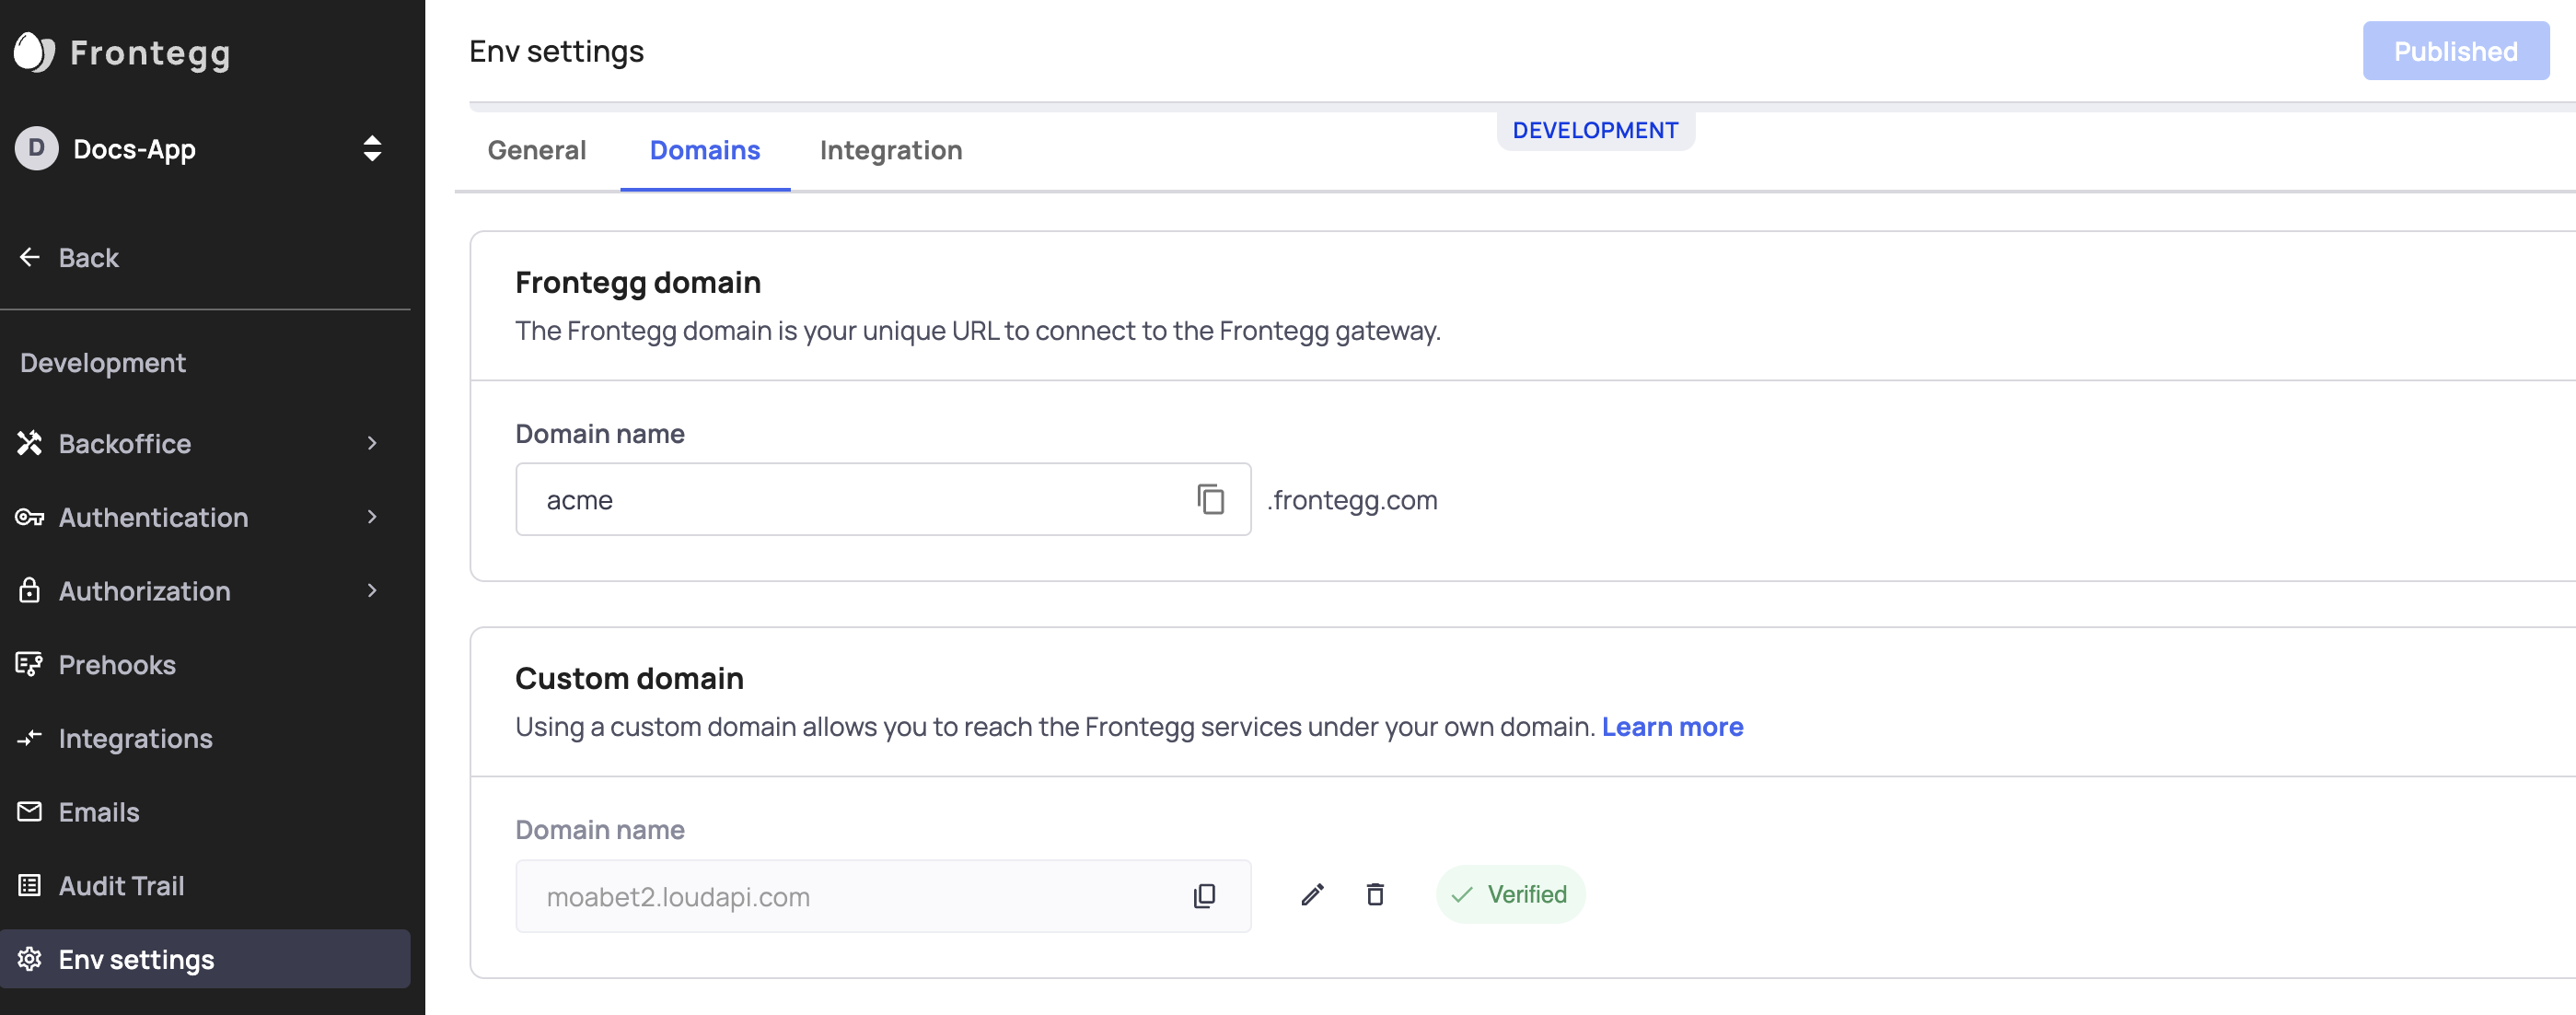Select Env settings in sidebar
Image resolution: width=2576 pixels, height=1015 pixels.
pyautogui.click(x=136, y=960)
